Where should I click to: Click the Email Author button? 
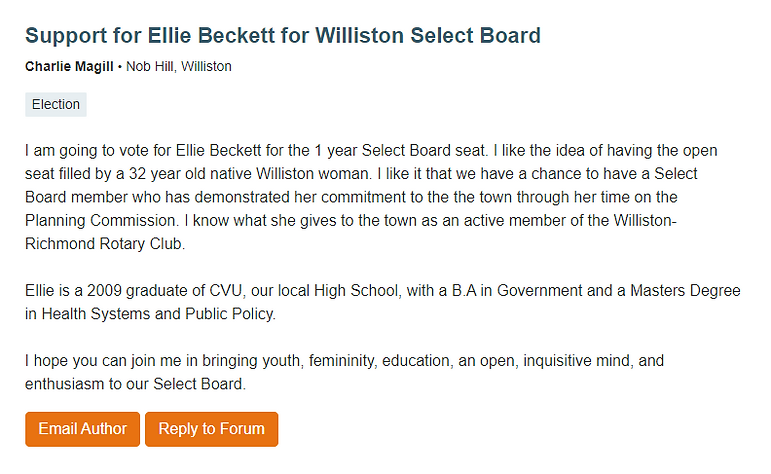[x=83, y=429]
